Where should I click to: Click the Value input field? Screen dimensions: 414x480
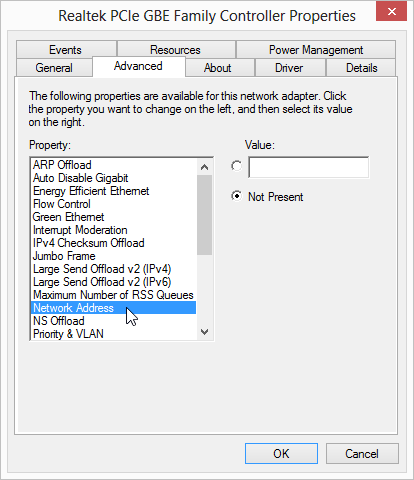point(309,167)
